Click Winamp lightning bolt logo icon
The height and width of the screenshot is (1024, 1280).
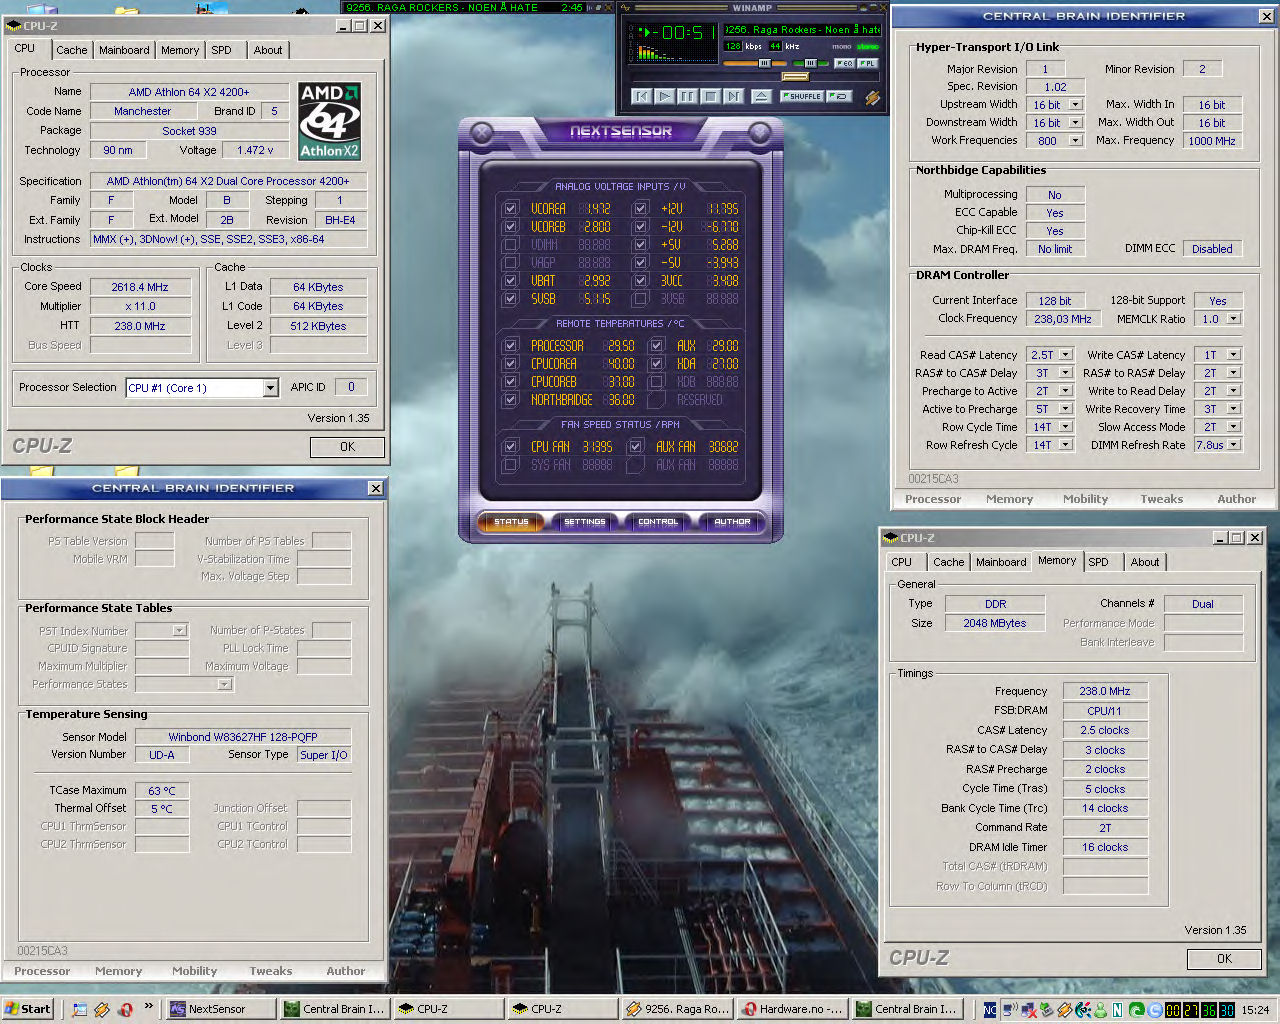[872, 97]
